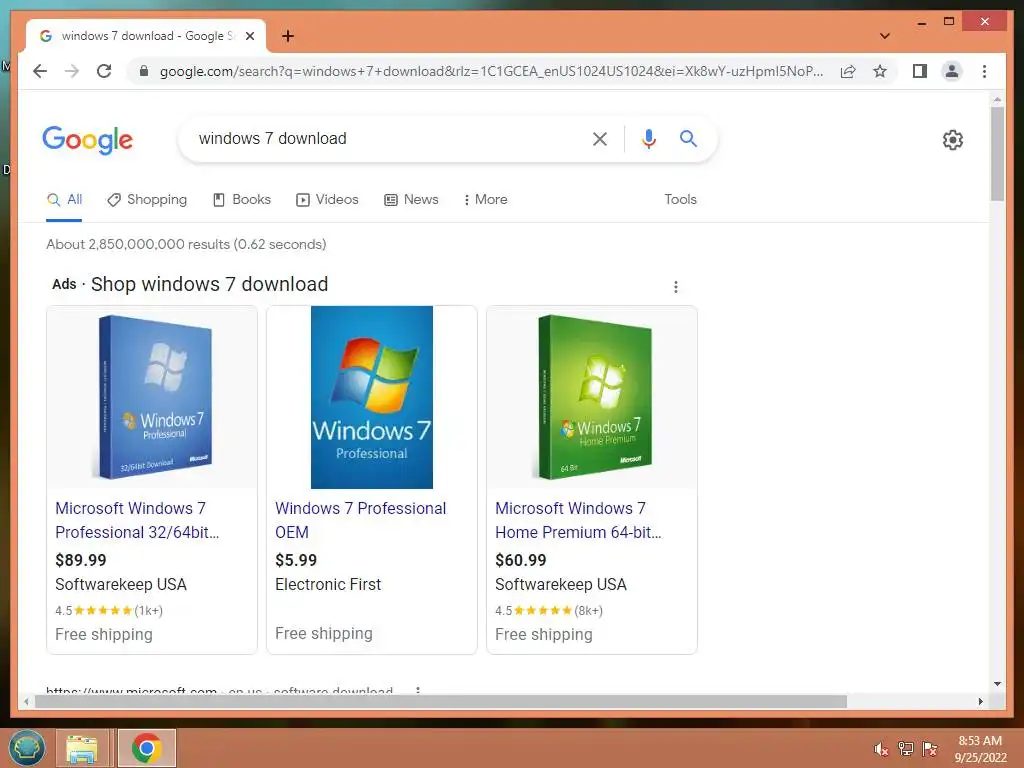Open the search Tools options
Viewport: 1024px width, 768px height.
pos(680,200)
